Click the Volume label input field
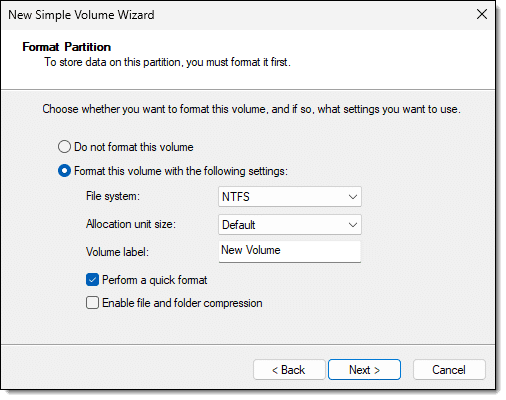Image resolution: width=506 pixels, height=400 pixels. coord(290,252)
